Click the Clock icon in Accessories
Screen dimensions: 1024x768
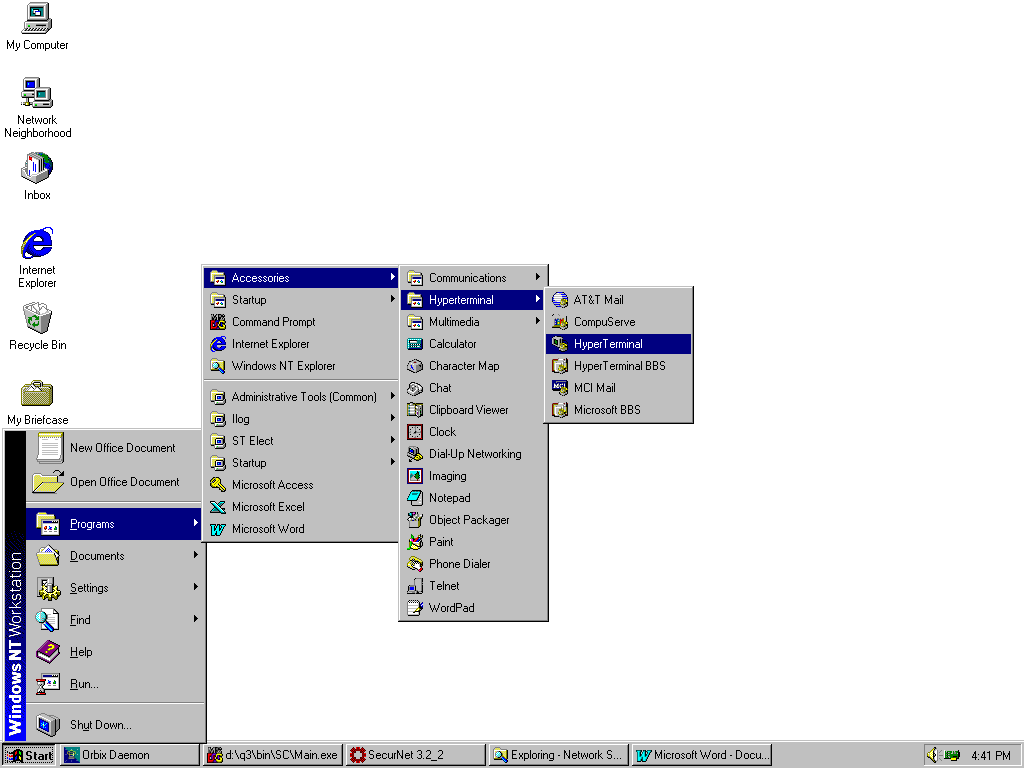coord(415,432)
